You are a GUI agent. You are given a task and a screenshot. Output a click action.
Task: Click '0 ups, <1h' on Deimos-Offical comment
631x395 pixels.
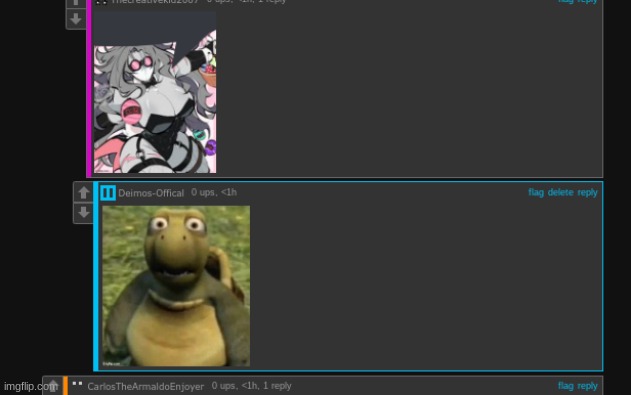(x=214, y=192)
